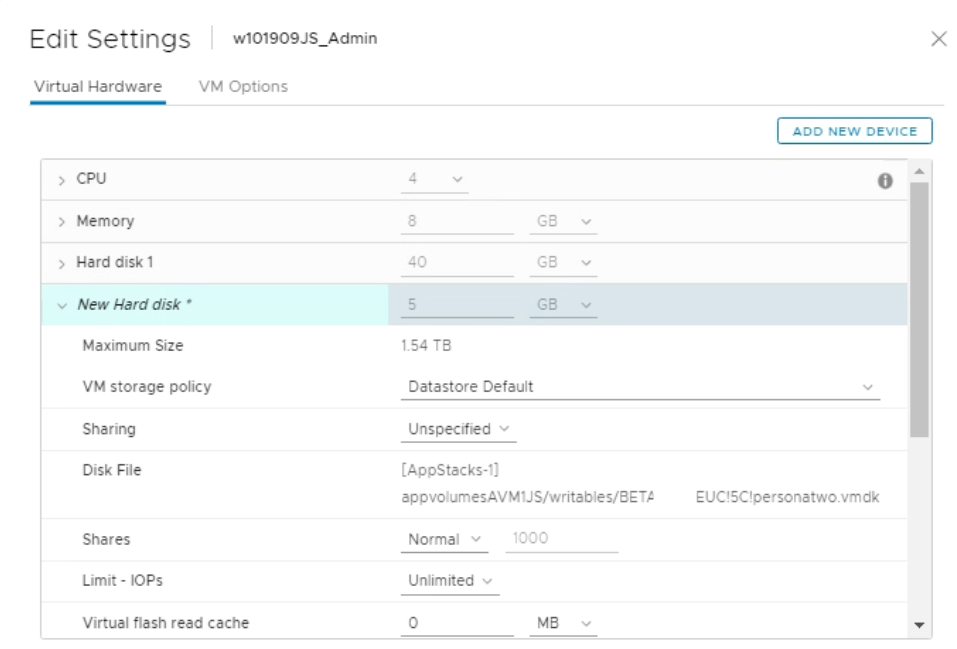Screen dimensions: 957x649
Task: Open the Memory unit GB dropdown
Action: [559, 221]
